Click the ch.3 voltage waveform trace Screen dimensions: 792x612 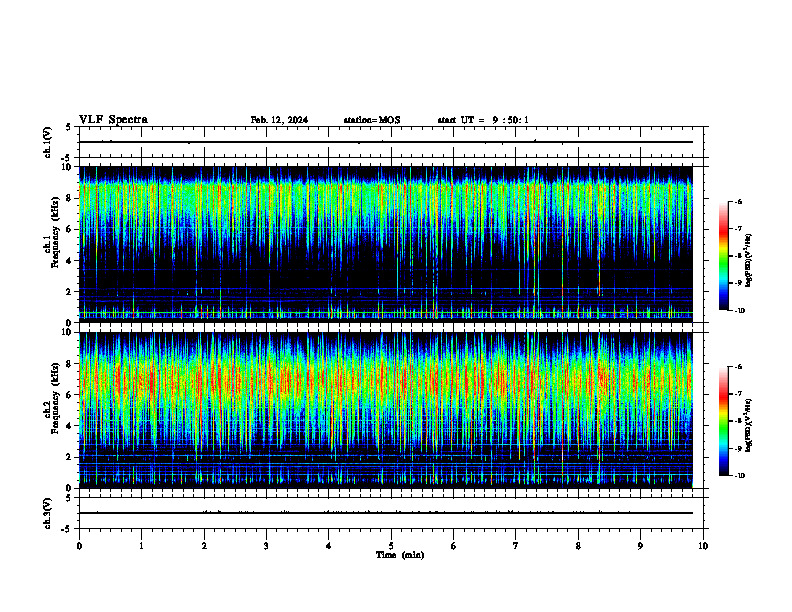[x=386, y=513]
